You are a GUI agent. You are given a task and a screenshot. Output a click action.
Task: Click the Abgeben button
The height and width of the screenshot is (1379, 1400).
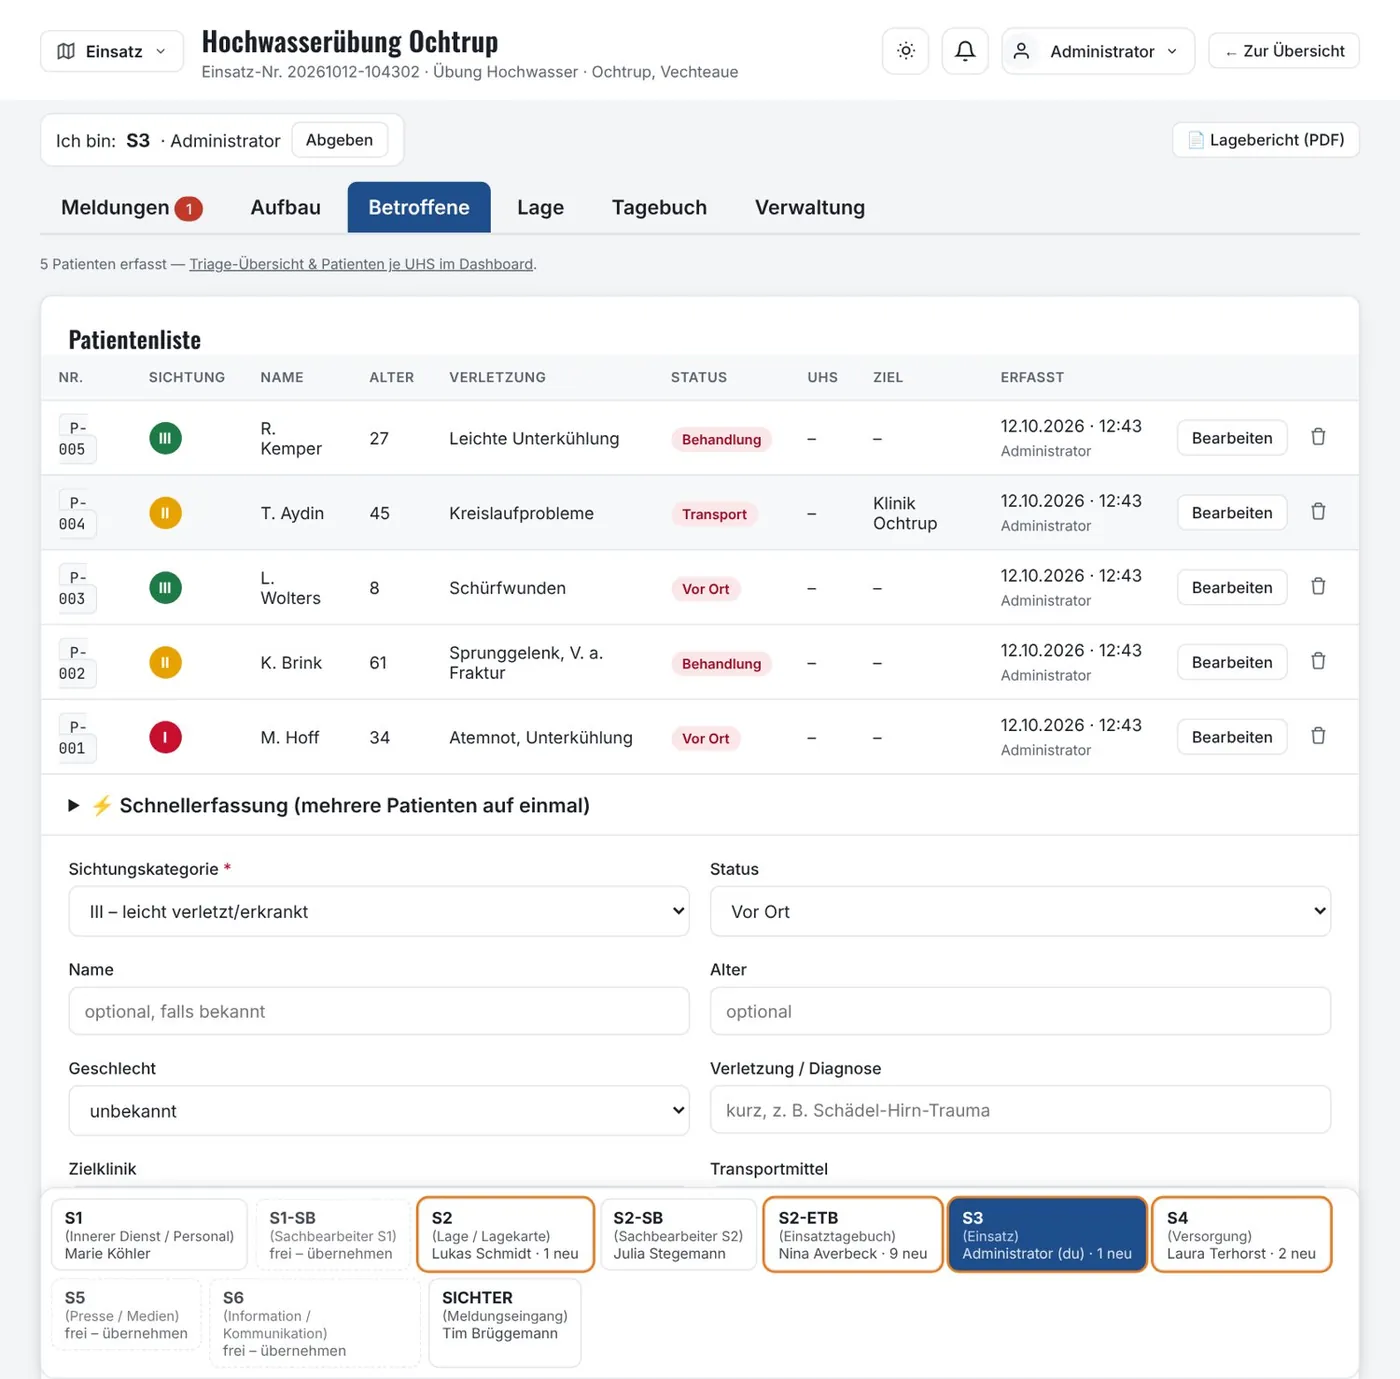point(339,140)
